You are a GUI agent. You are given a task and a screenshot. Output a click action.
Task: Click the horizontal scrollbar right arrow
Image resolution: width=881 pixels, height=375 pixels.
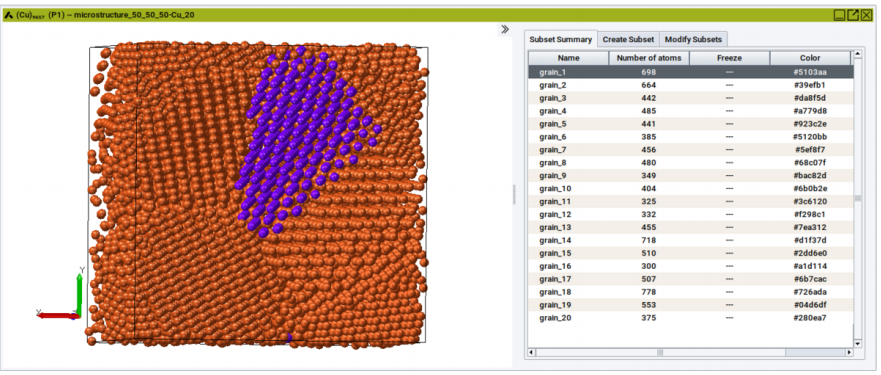coord(848,353)
